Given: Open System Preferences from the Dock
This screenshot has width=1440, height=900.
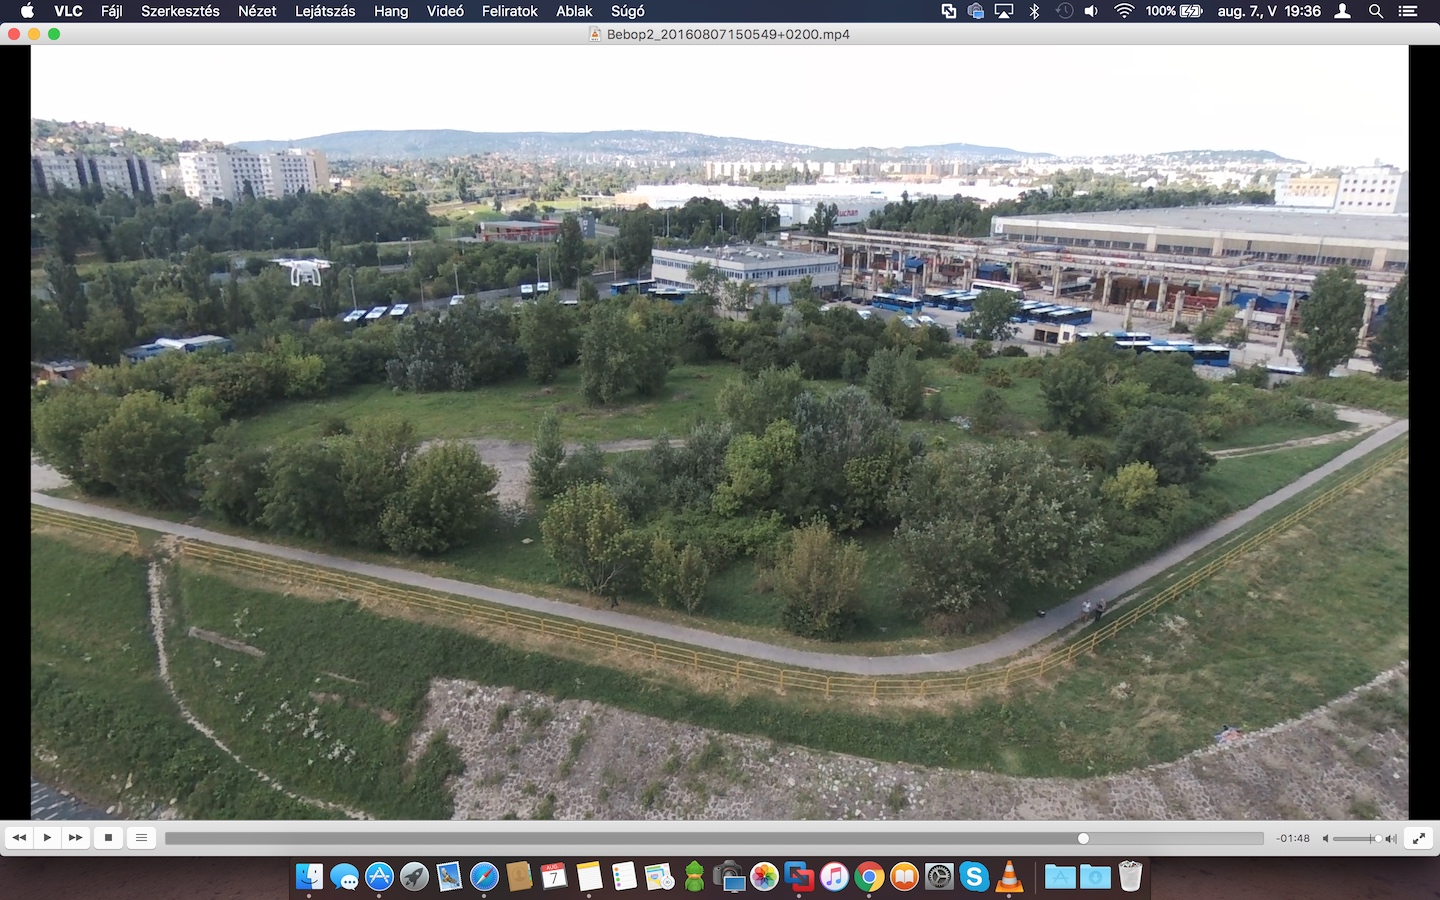Looking at the screenshot, I should [x=939, y=877].
